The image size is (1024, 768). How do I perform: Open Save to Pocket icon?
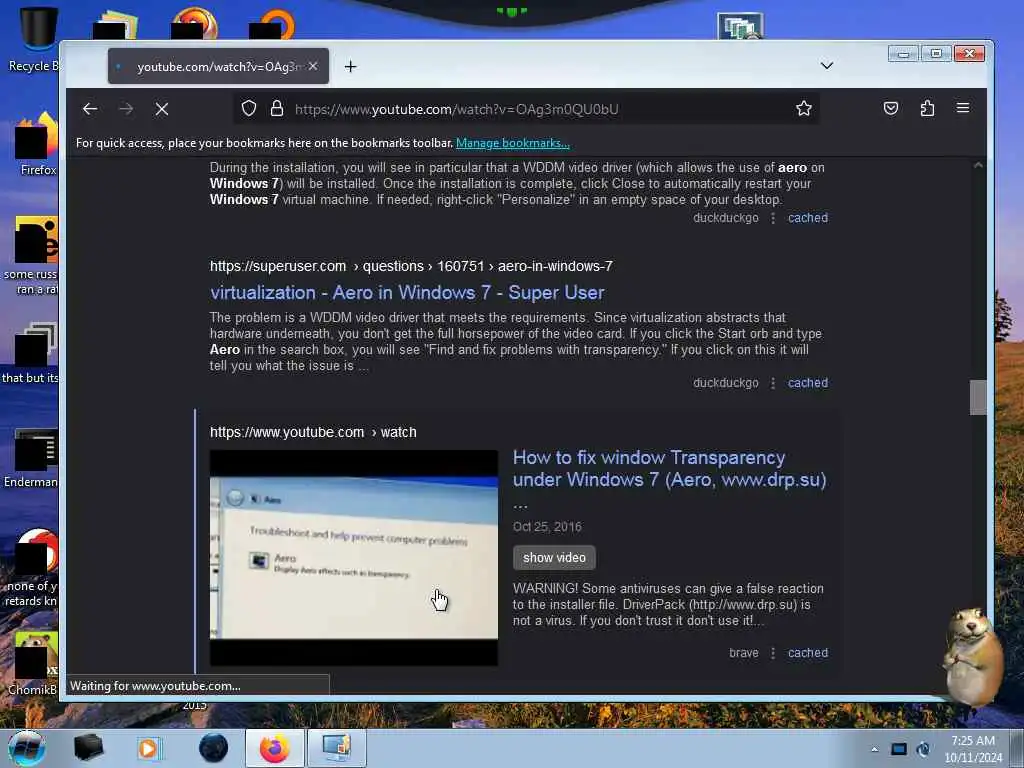click(891, 108)
